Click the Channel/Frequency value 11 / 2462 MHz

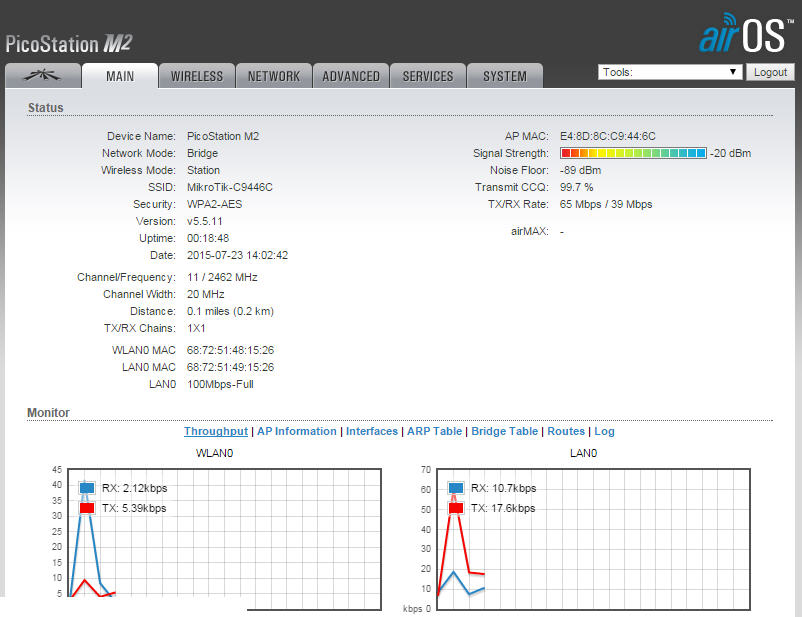pos(222,277)
